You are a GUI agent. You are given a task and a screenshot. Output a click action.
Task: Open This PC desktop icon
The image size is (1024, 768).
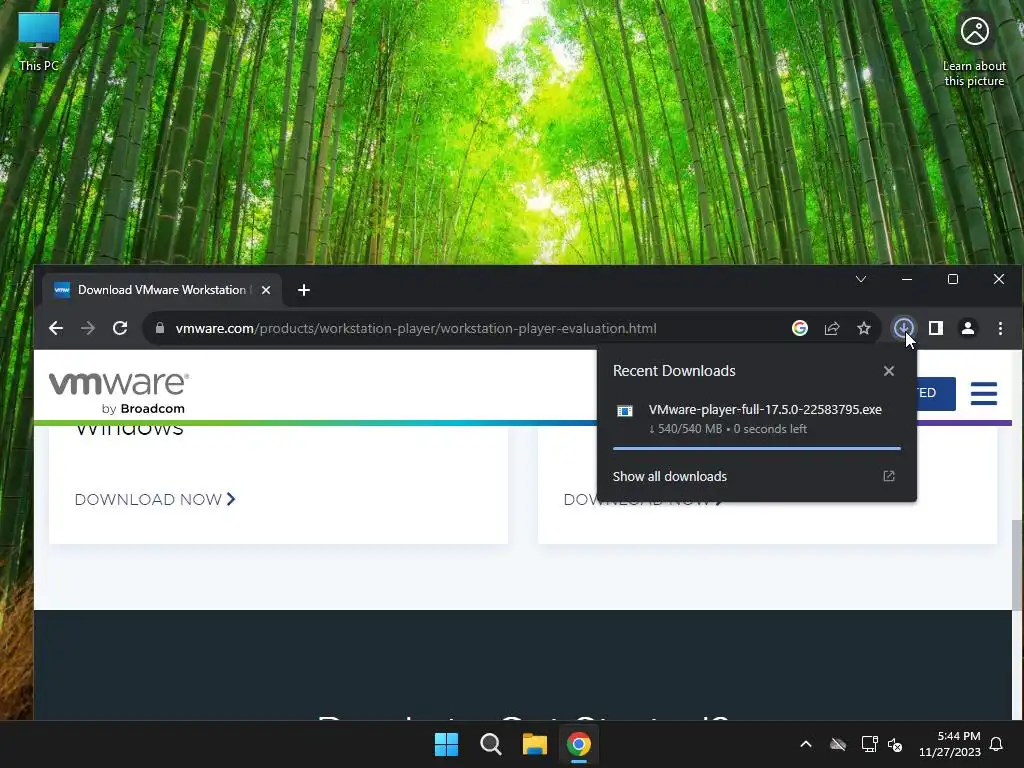(39, 41)
